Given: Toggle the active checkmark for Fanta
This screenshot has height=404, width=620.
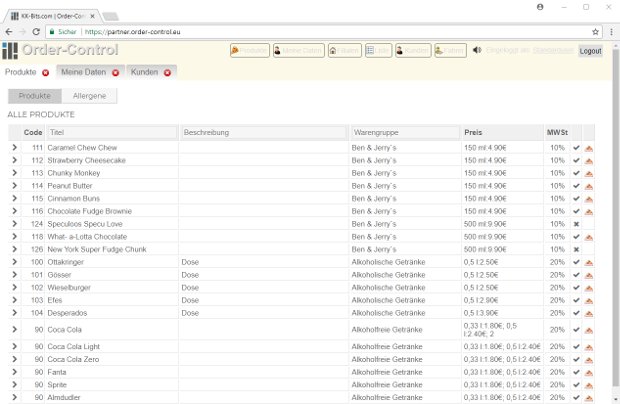Looking at the screenshot, I should (x=576, y=372).
